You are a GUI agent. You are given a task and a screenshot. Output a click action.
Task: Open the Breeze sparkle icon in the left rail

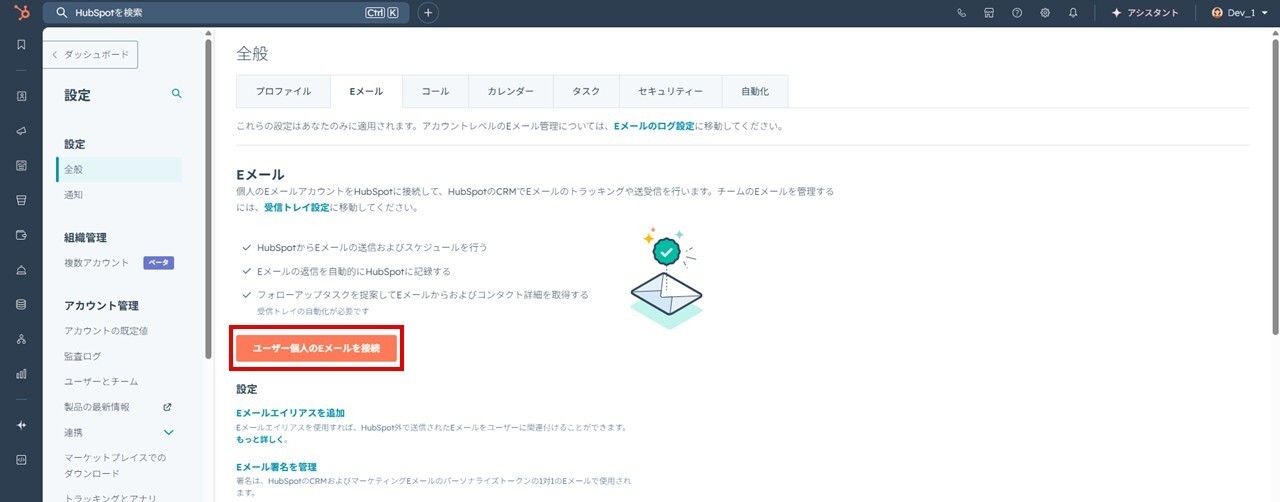[21, 425]
